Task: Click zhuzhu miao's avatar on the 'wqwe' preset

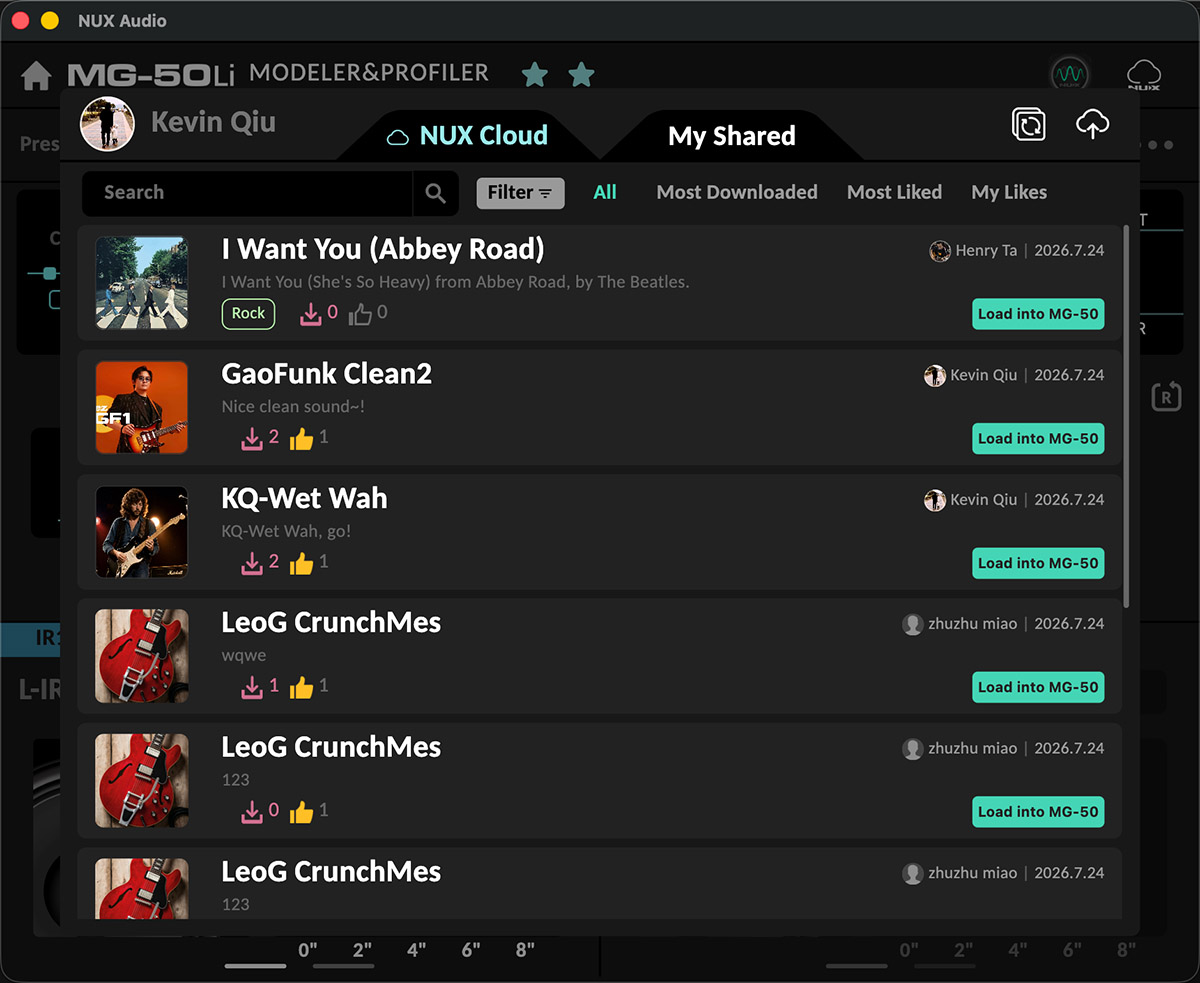Action: (x=913, y=624)
